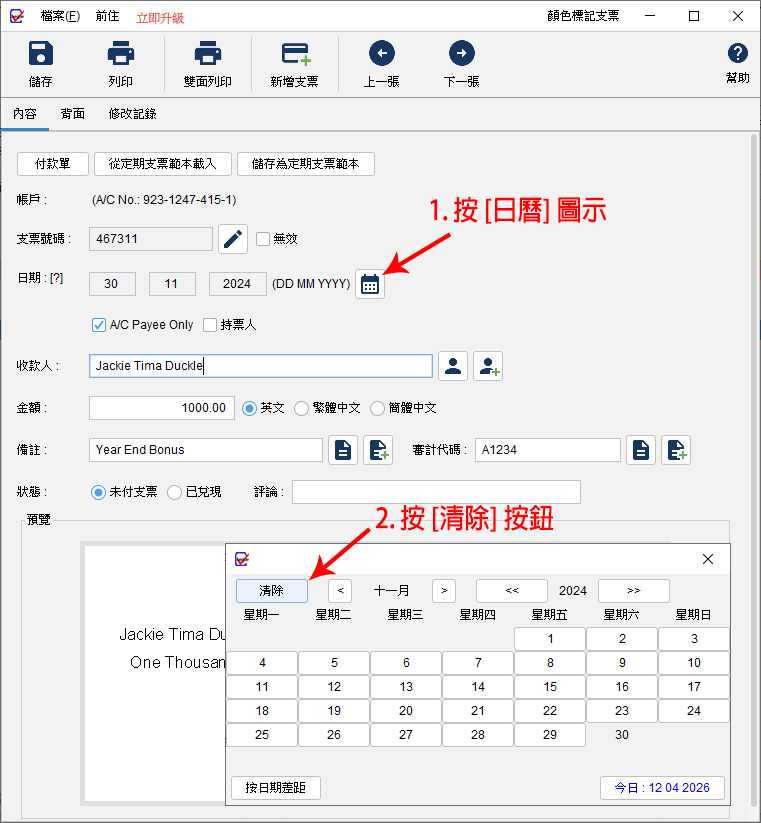Screen dimensions: 761x823
Task: Click the 按日期差距 button
Action: [276, 787]
